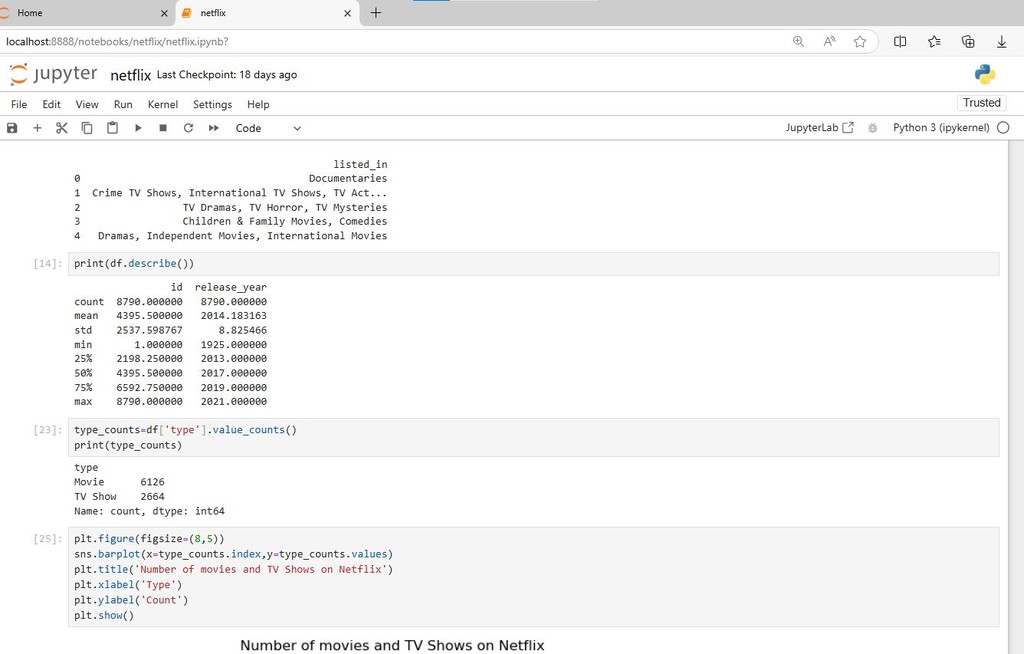Activate the Read aloud icon

(829, 41)
